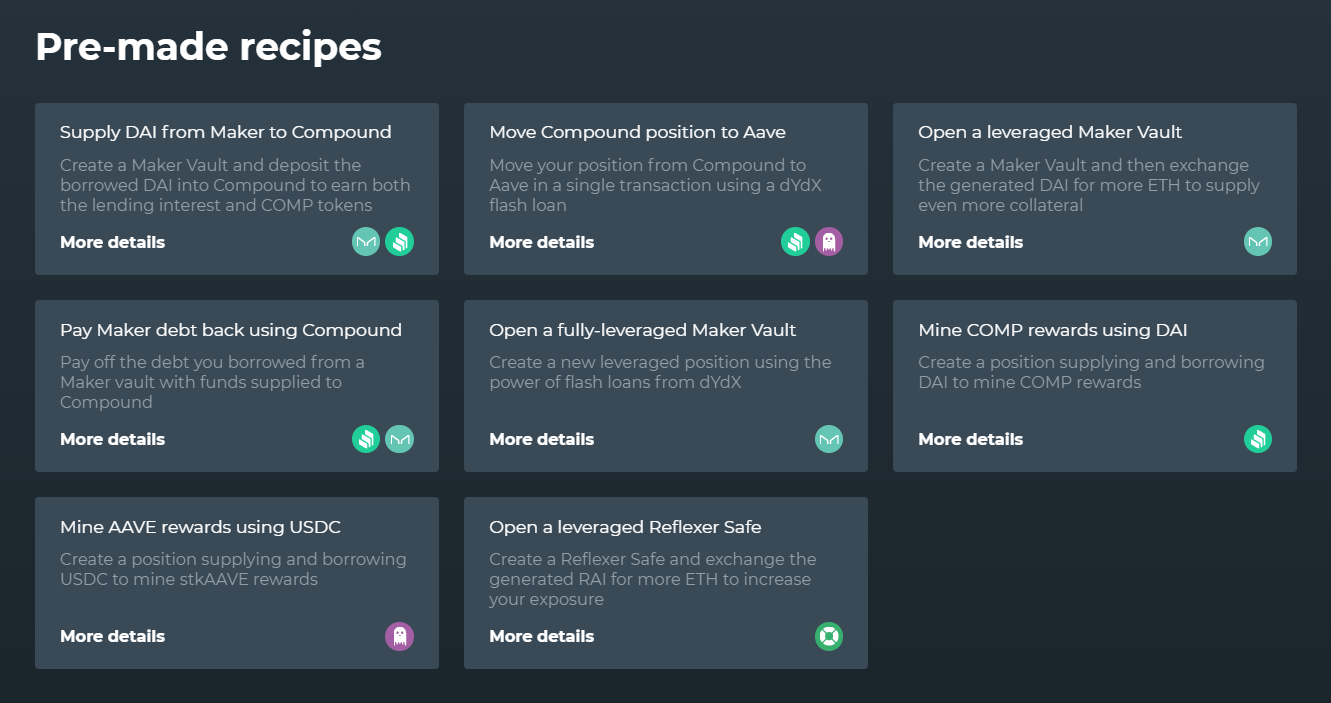Show More details for Pay Maker debt

click(x=112, y=439)
